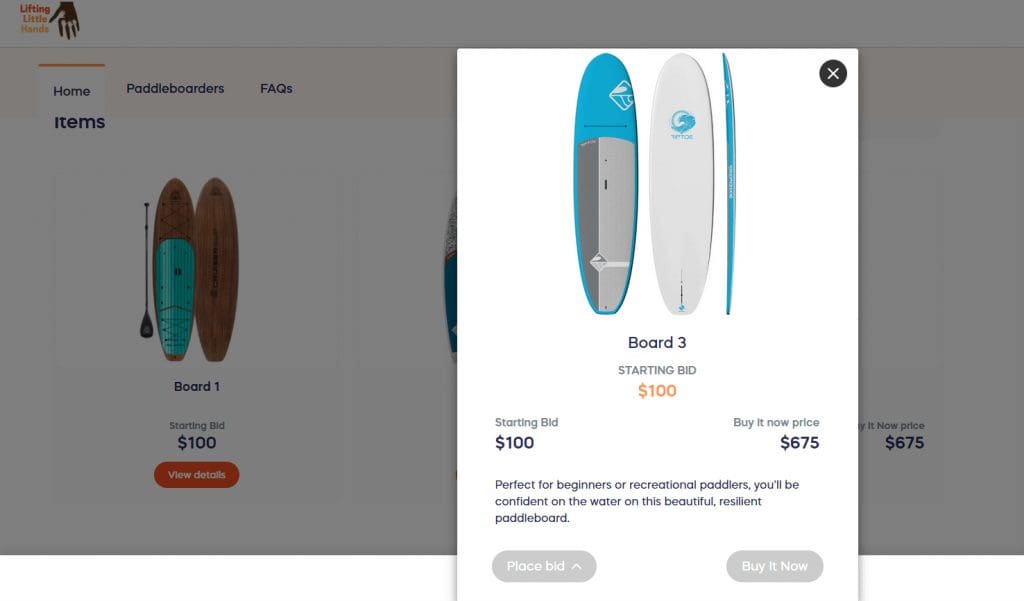Click the $100 starting bid under Board 1

pyautogui.click(x=196, y=443)
